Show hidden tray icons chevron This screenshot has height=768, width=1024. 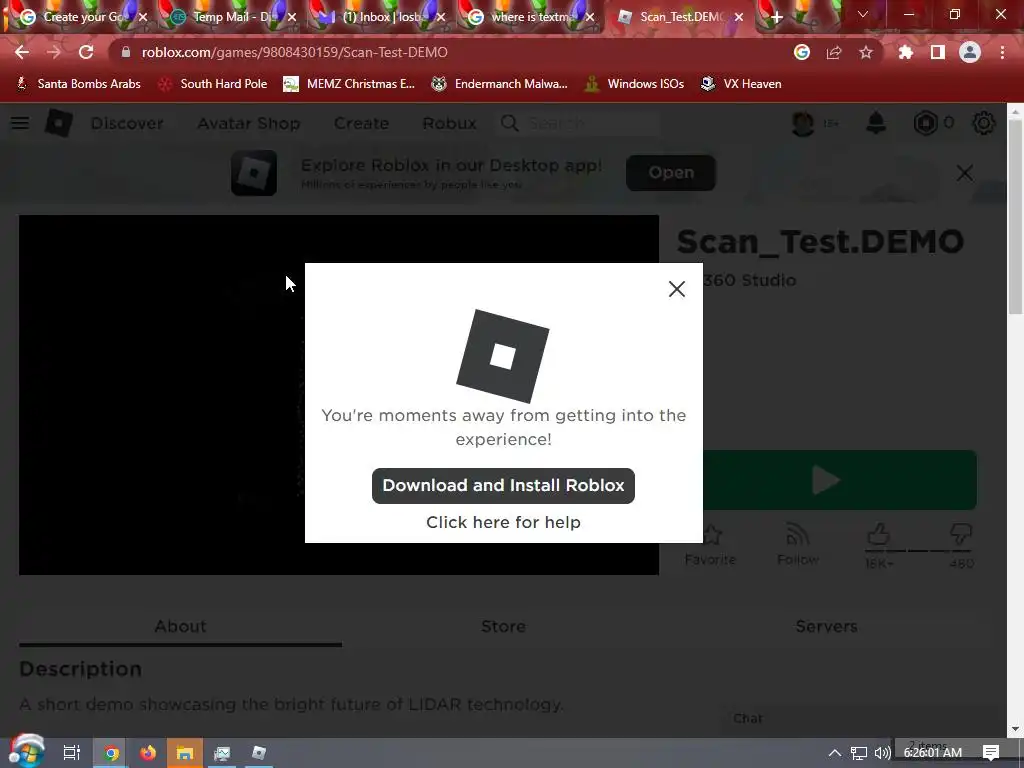(x=834, y=753)
